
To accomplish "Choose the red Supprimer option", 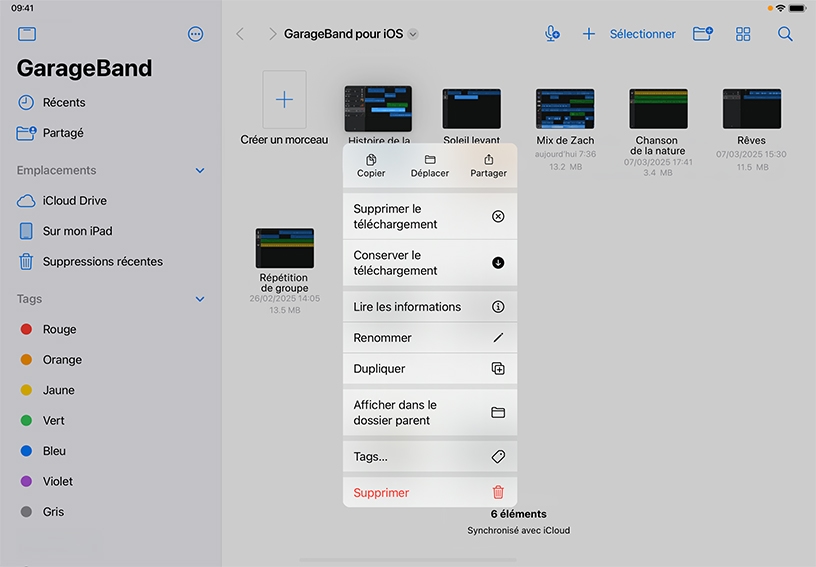I will 430,492.
